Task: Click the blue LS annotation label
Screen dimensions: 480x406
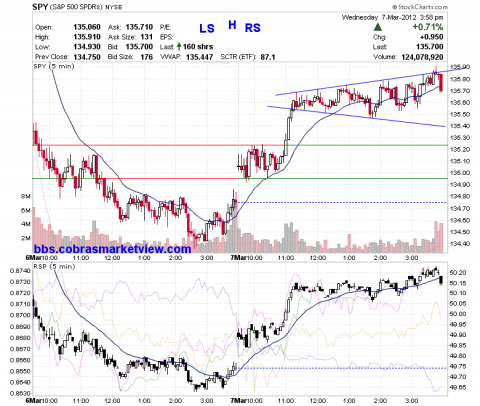Action: [x=207, y=29]
